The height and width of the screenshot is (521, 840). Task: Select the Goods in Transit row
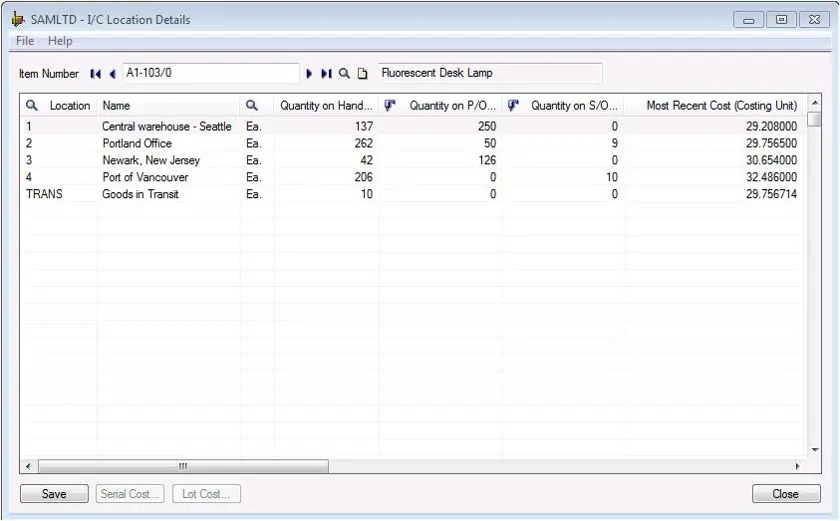click(x=140, y=194)
